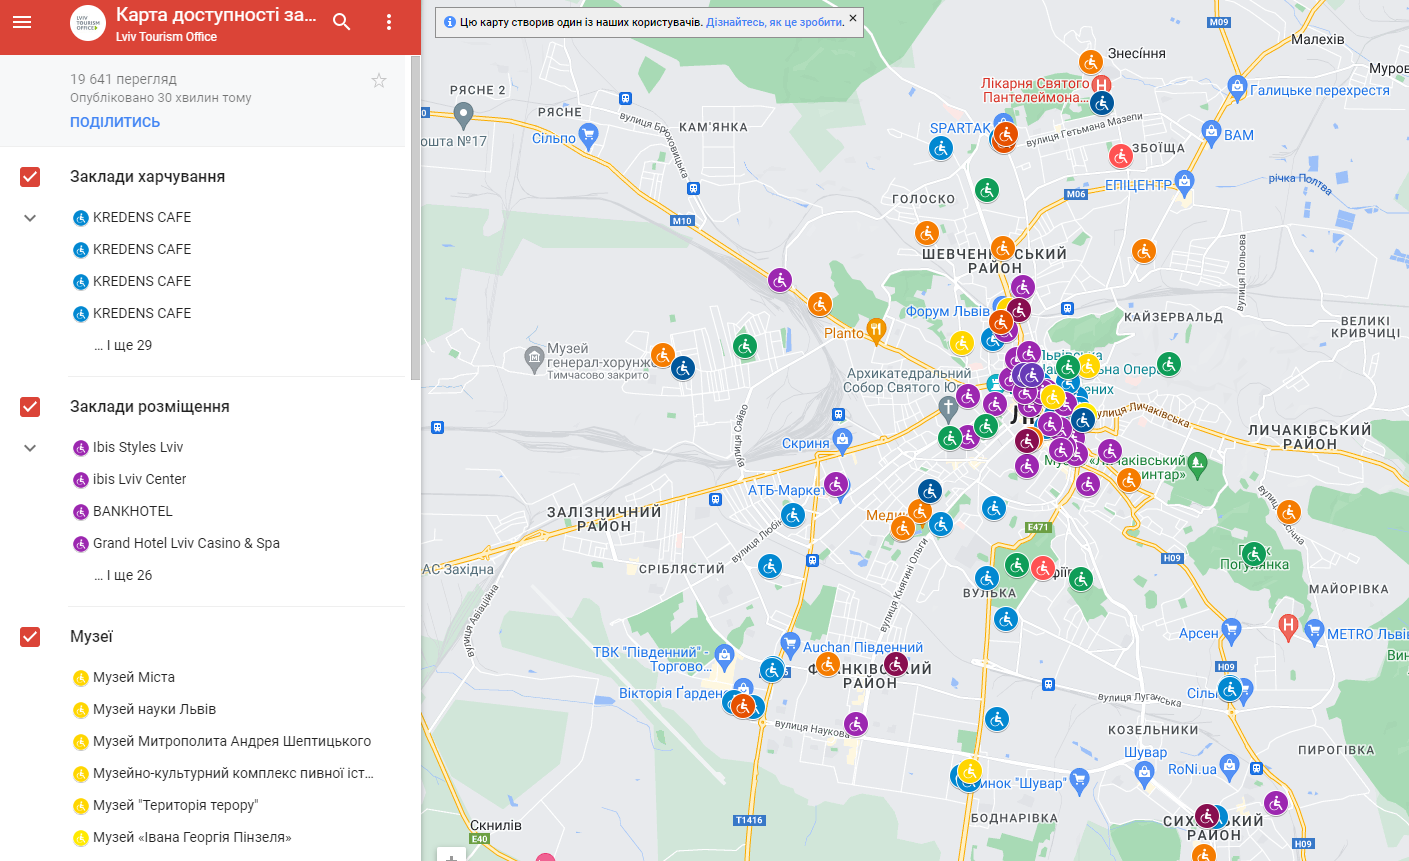Collapse the Заклади харчування list
Viewport: 1409px width, 861px height.
click(x=30, y=218)
